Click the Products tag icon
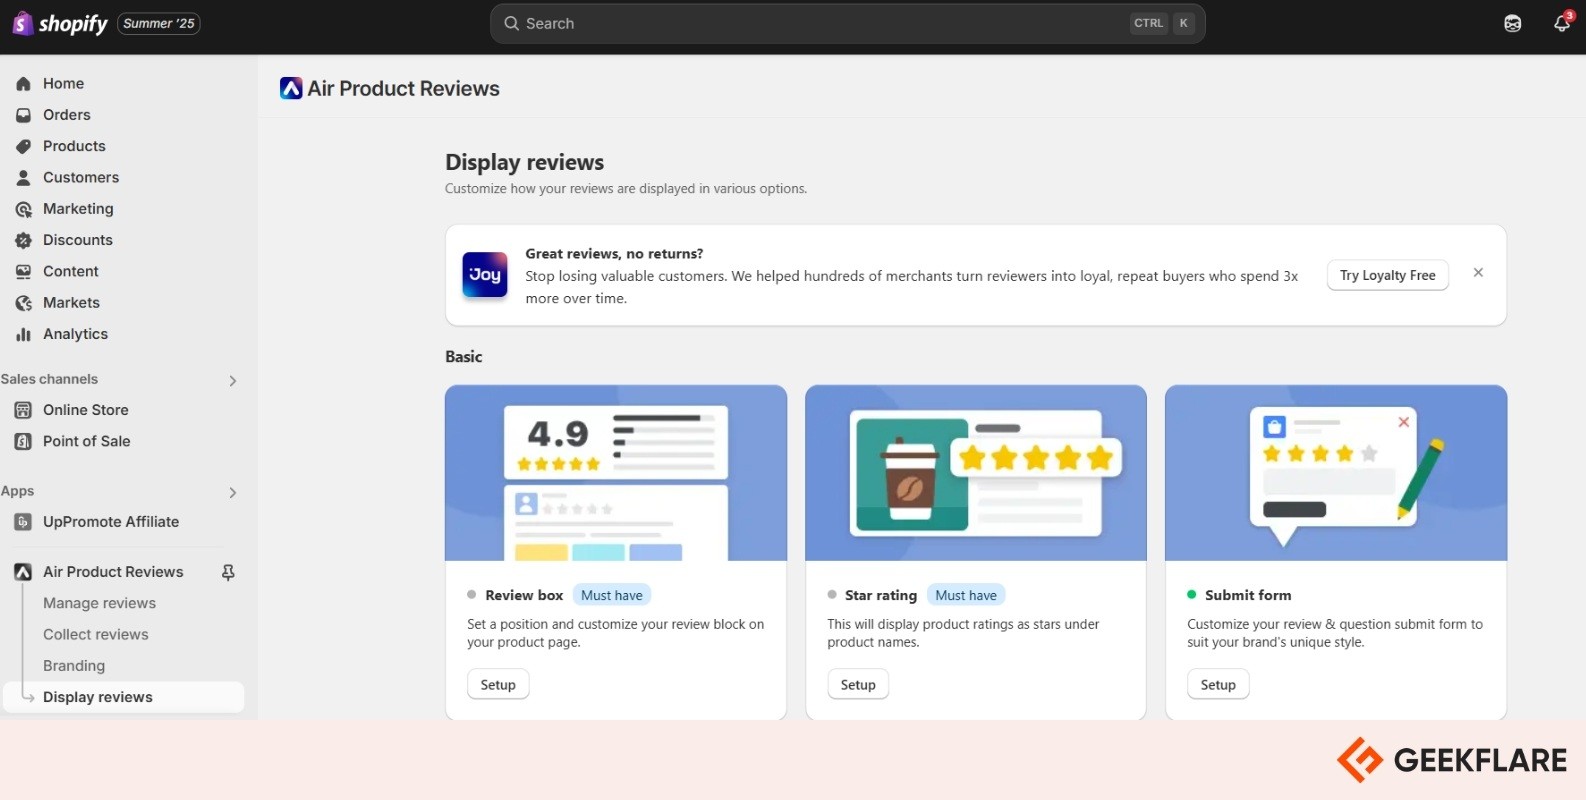Viewport: 1586px width, 800px height. (x=23, y=146)
